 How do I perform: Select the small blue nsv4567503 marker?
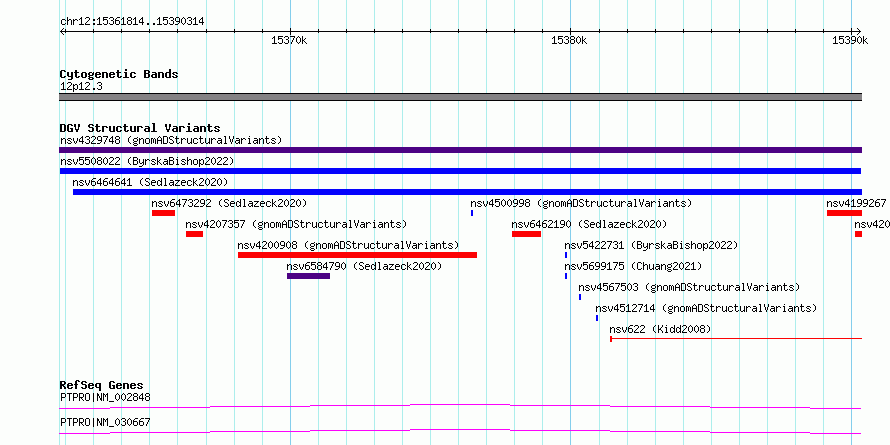tap(580, 297)
